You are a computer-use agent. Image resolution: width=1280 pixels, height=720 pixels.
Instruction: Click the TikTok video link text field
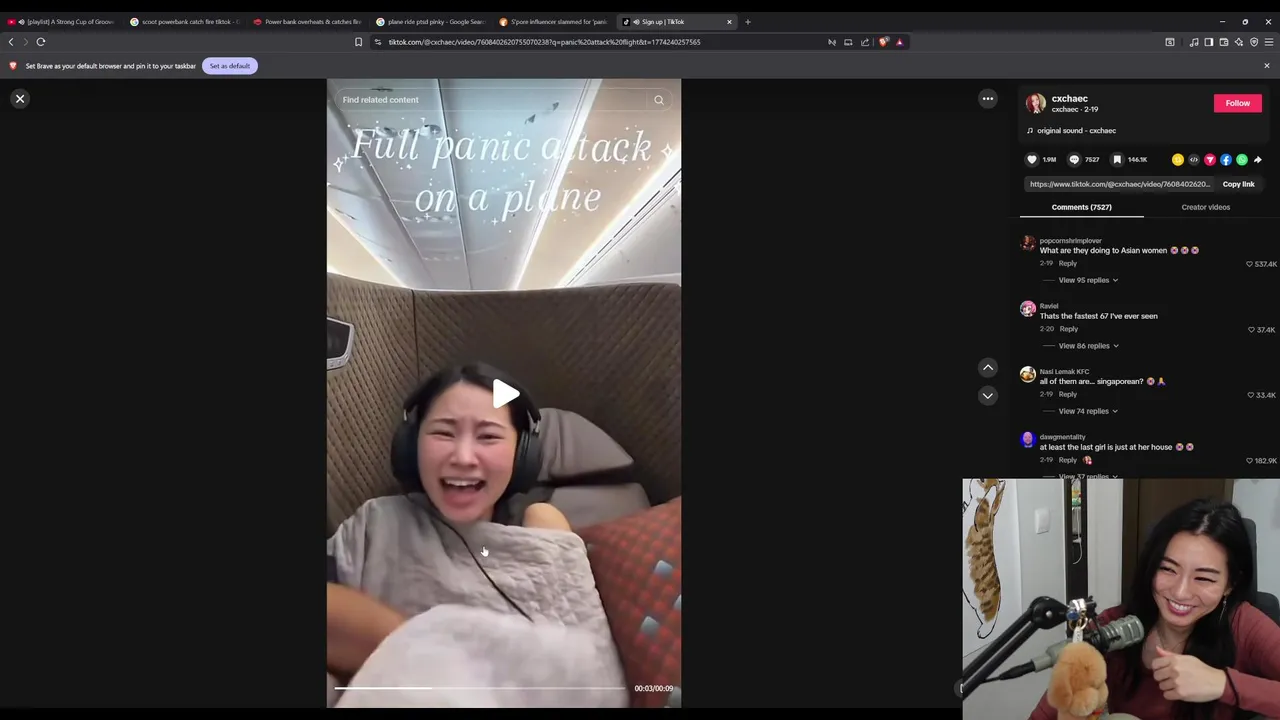pyautogui.click(x=1119, y=184)
